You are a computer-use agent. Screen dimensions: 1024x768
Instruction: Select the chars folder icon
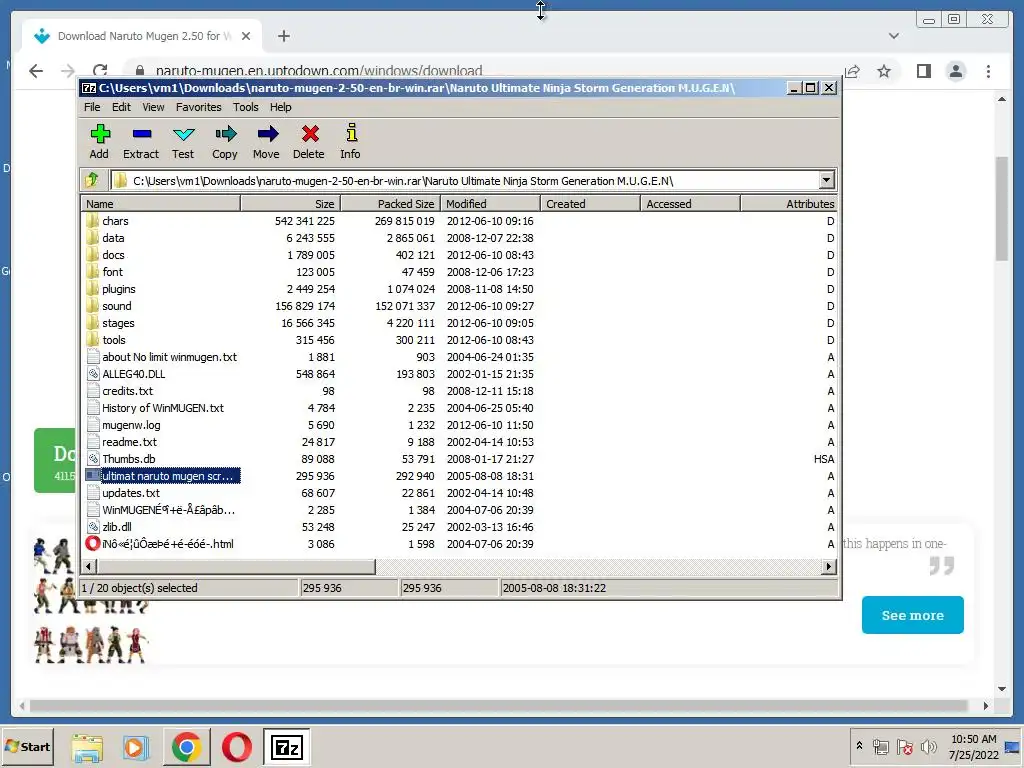pos(93,221)
